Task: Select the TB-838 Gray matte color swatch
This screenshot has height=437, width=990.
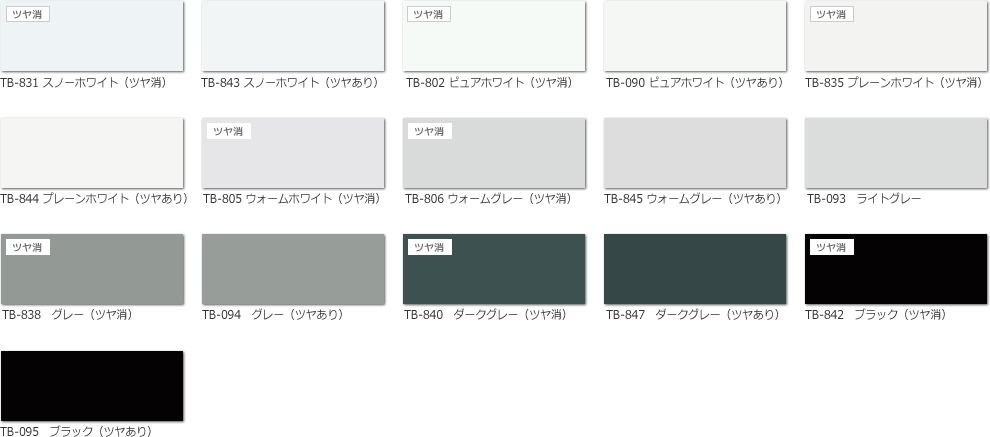Action: coord(92,274)
